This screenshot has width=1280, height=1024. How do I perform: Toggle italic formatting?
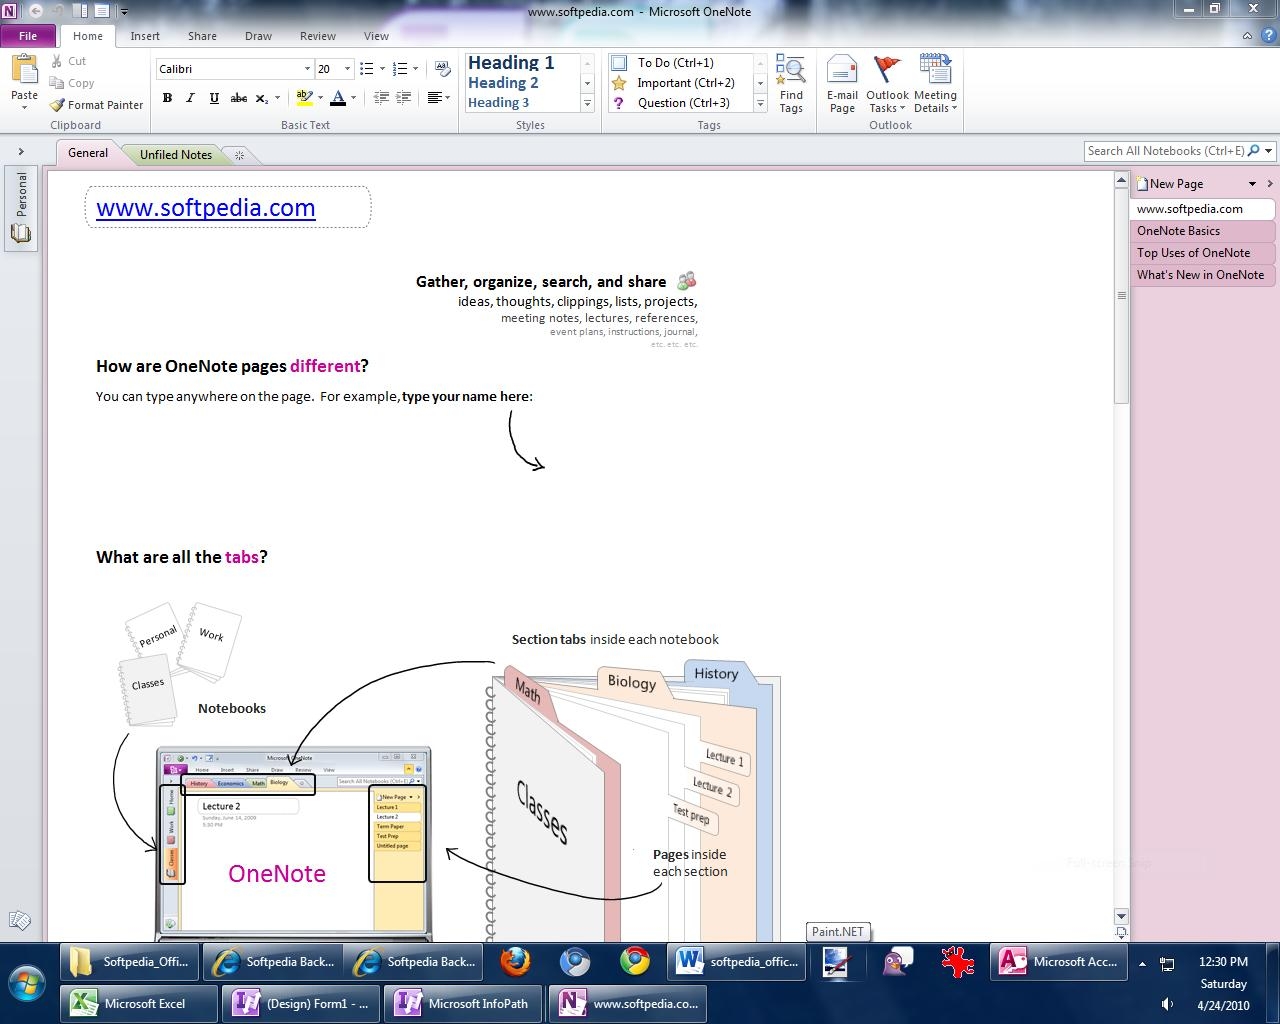pos(190,98)
